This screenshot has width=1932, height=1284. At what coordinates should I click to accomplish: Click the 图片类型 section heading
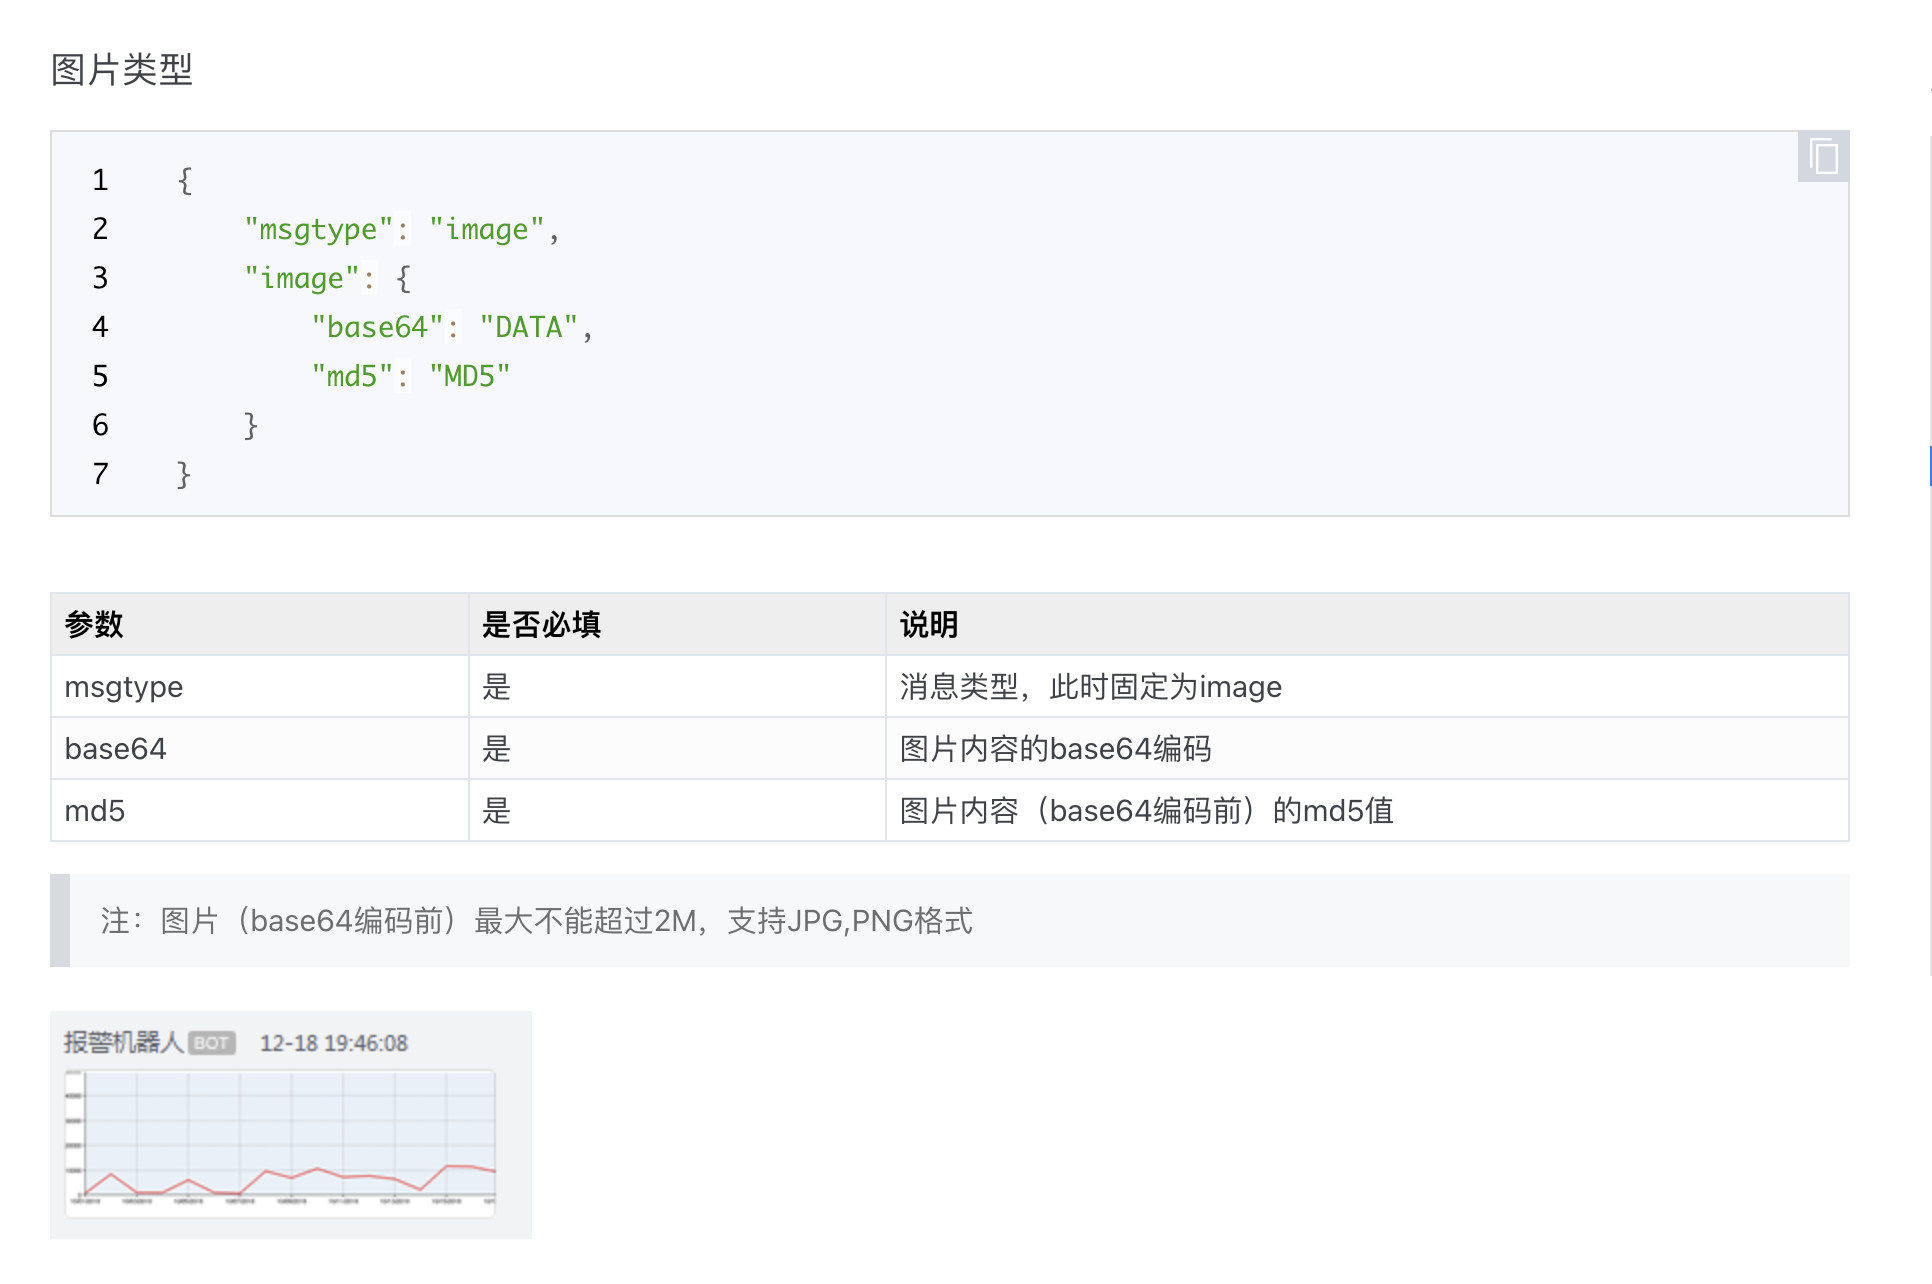point(121,70)
